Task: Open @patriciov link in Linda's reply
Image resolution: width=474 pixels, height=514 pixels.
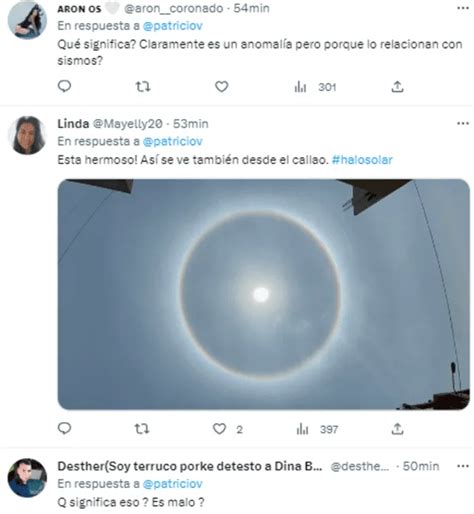Action: (173, 141)
